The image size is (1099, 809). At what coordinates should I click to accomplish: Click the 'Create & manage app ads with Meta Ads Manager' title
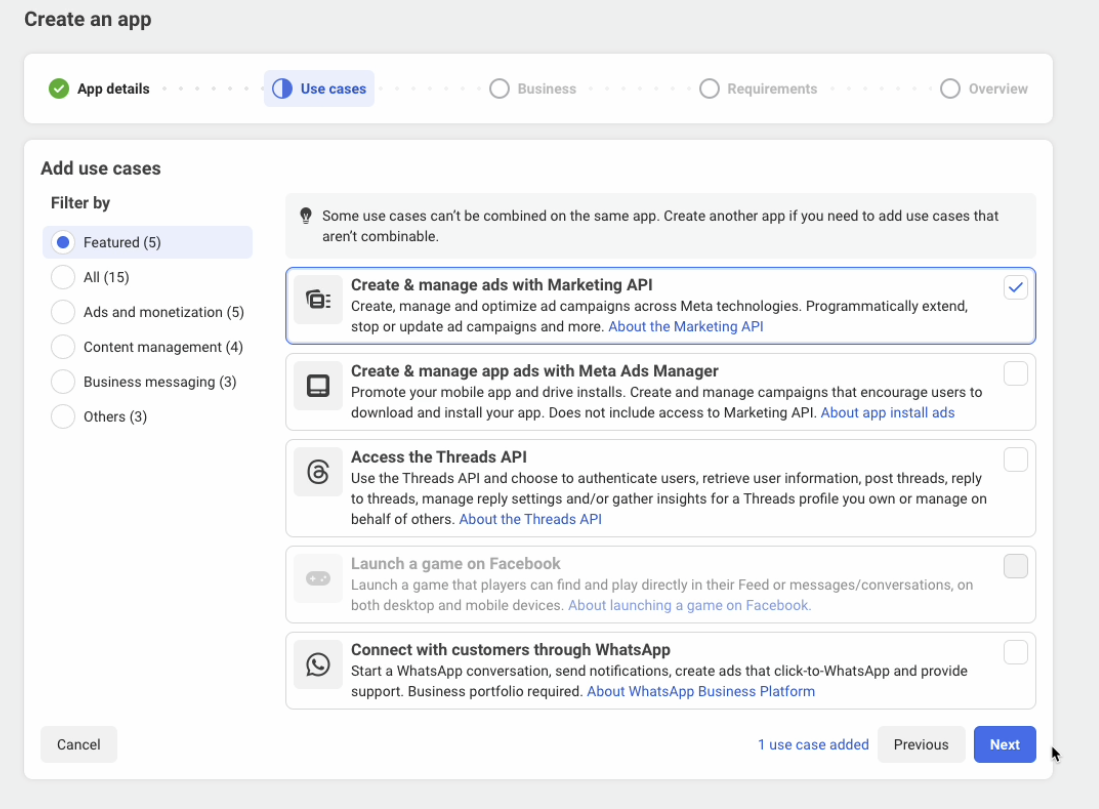535,372
